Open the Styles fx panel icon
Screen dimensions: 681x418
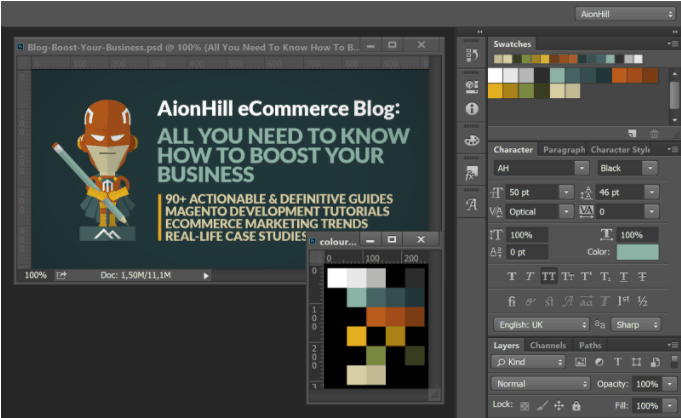tap(472, 173)
